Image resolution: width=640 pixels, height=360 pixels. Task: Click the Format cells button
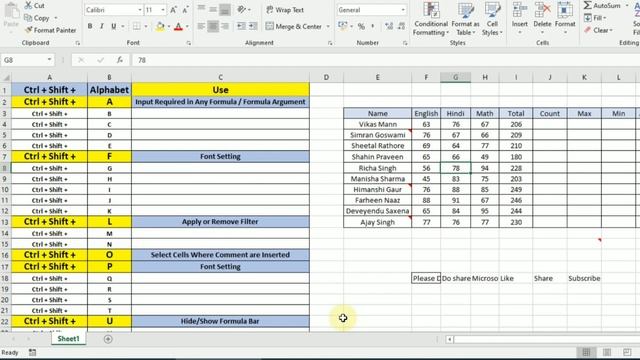click(x=565, y=19)
